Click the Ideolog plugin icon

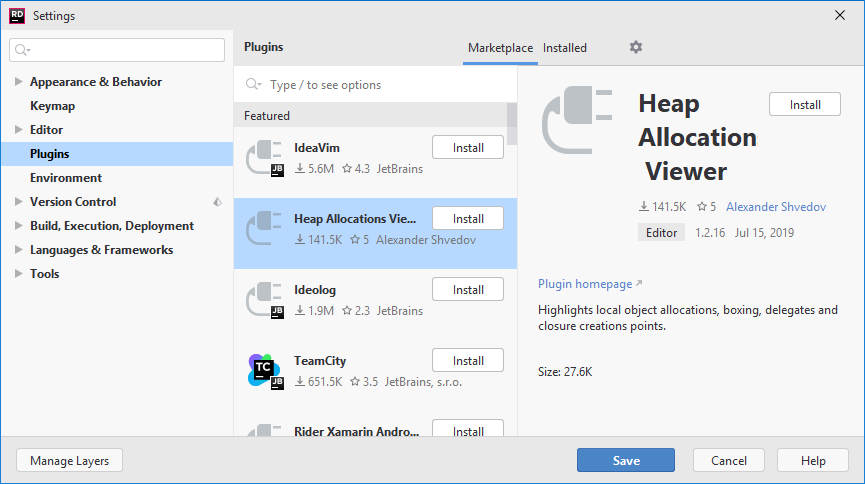tap(265, 300)
